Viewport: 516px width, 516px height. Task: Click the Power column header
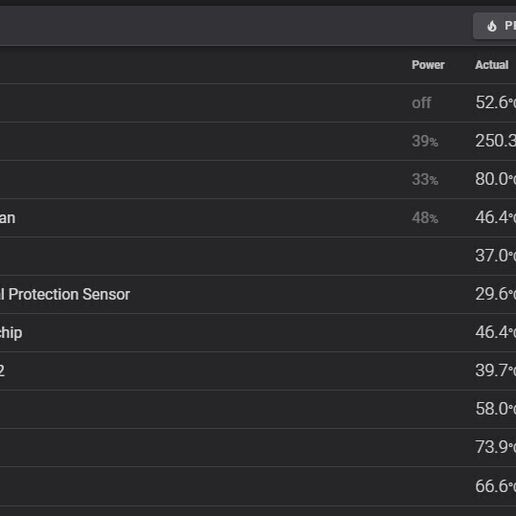click(428, 65)
